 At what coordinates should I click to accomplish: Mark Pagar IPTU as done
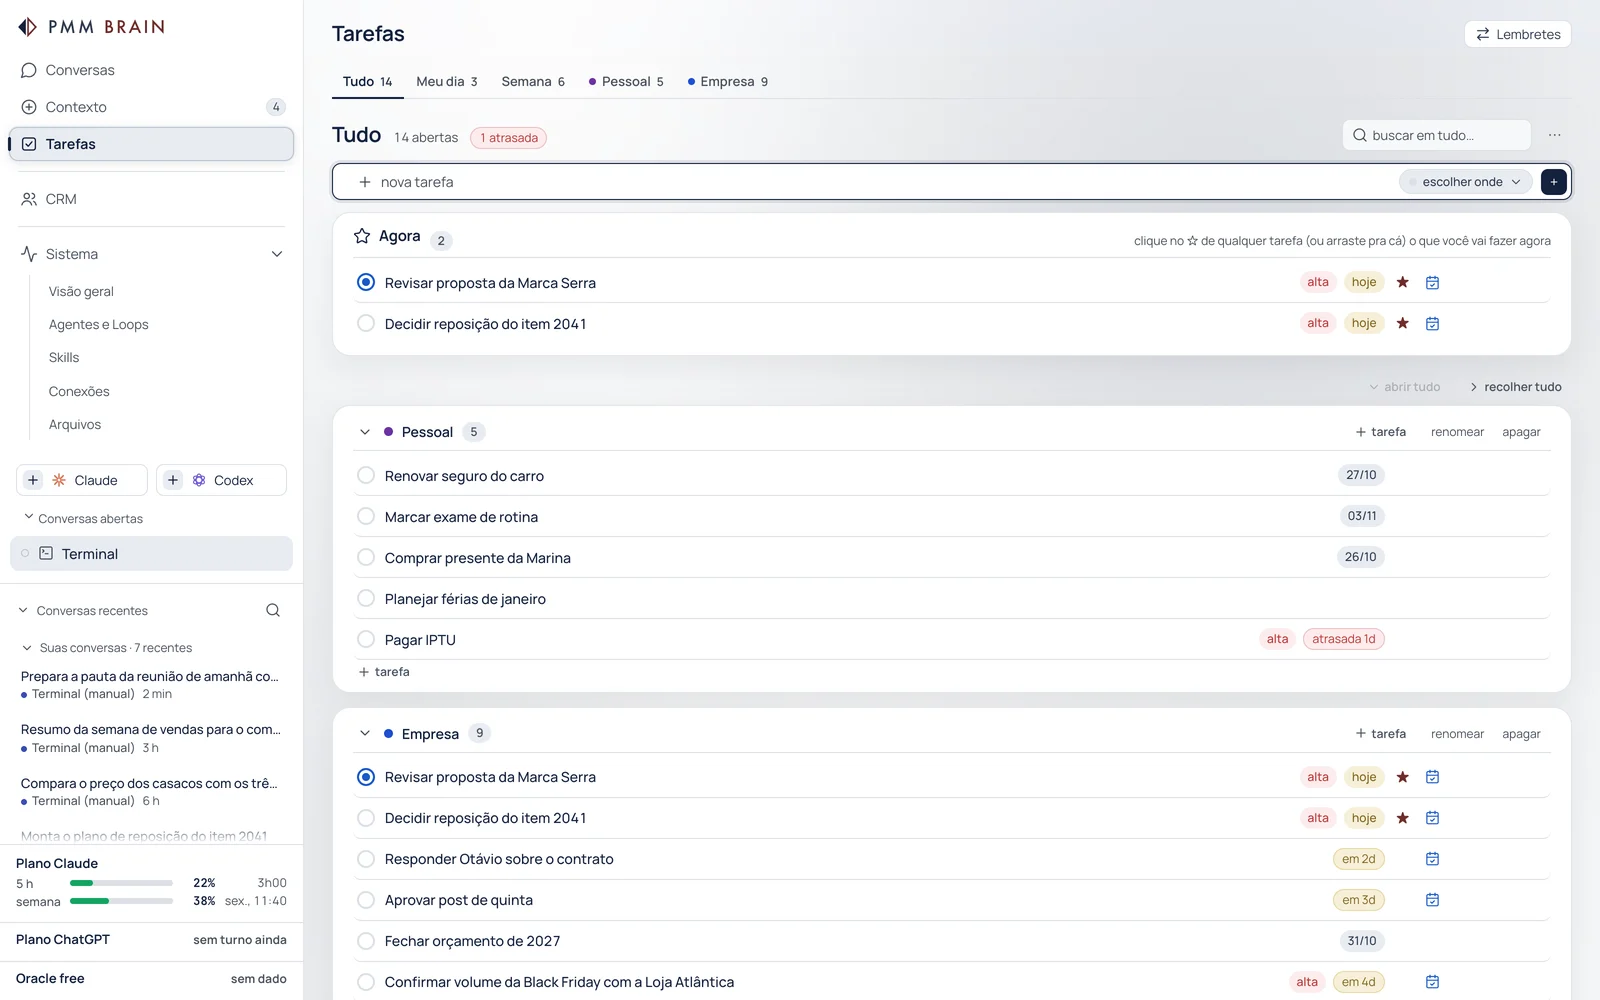(366, 640)
